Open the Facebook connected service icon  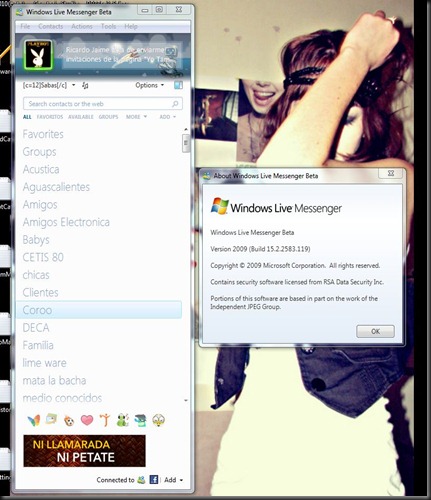click(x=153, y=480)
